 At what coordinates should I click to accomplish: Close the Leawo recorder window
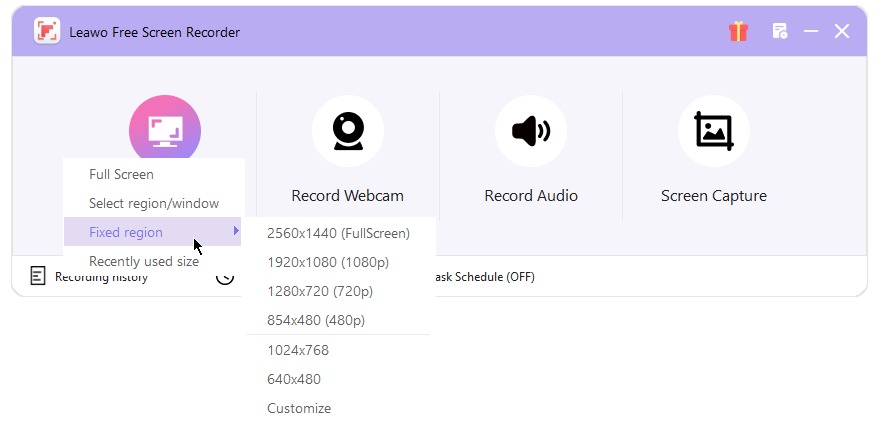842,31
